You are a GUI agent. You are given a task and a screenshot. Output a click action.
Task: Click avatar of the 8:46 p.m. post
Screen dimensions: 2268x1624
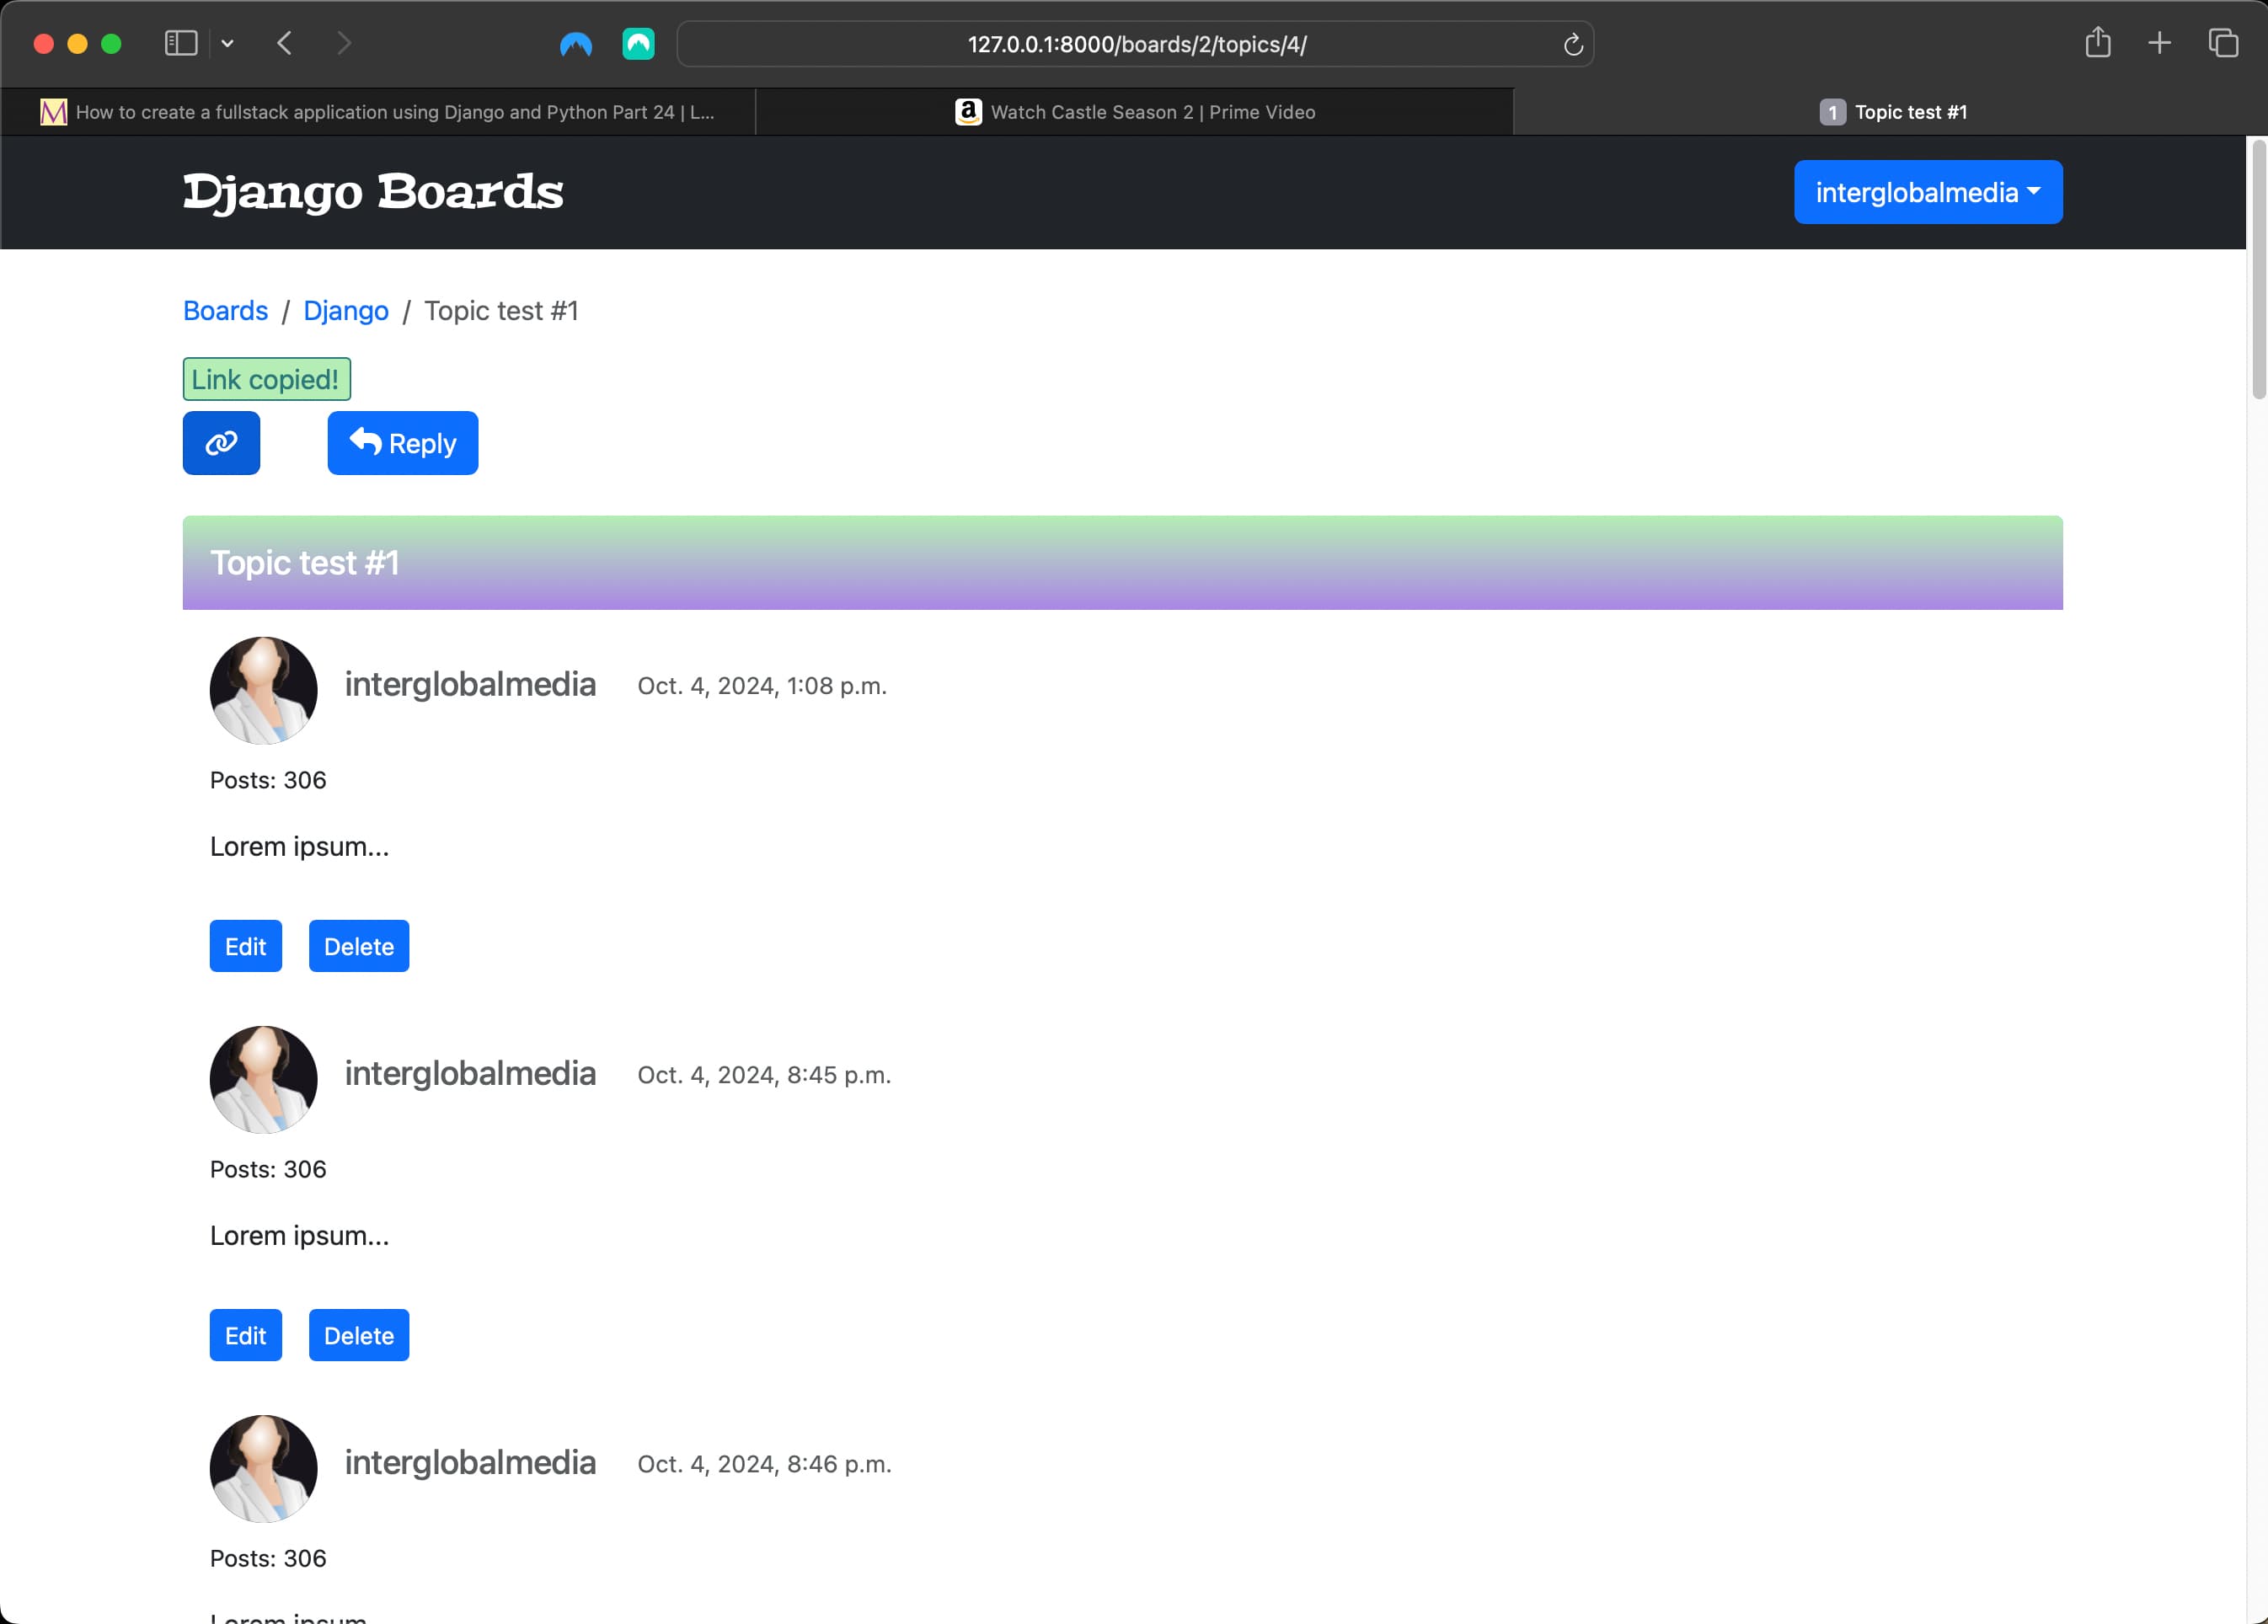coord(263,1468)
